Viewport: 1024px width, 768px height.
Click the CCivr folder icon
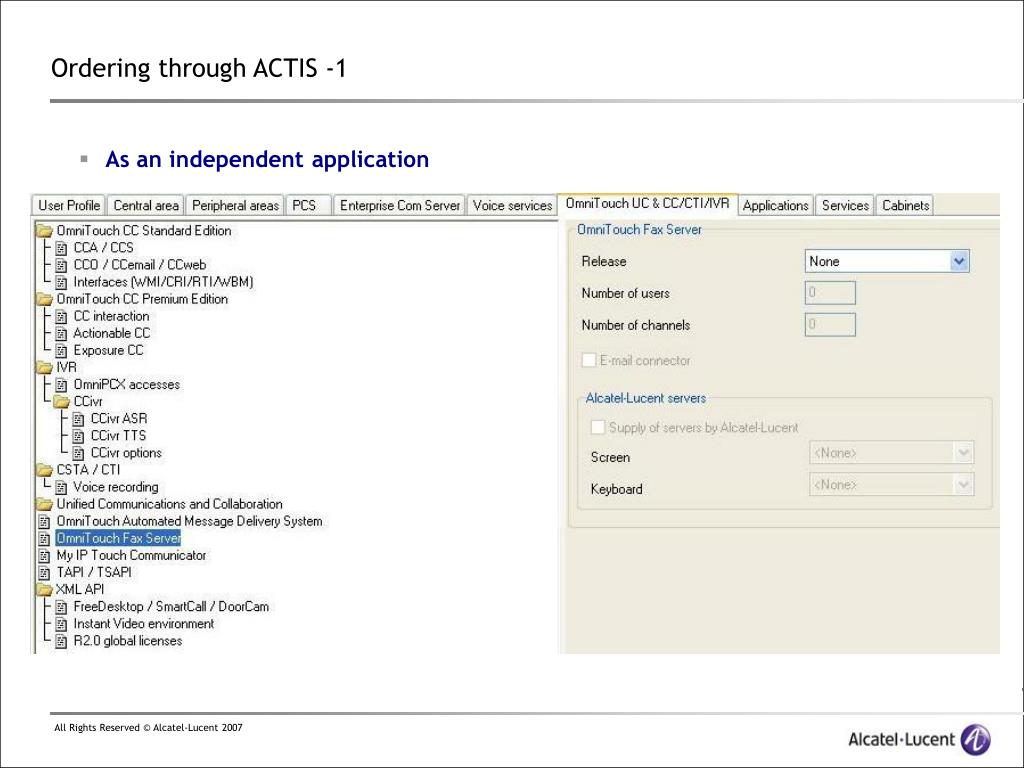[x=61, y=402]
